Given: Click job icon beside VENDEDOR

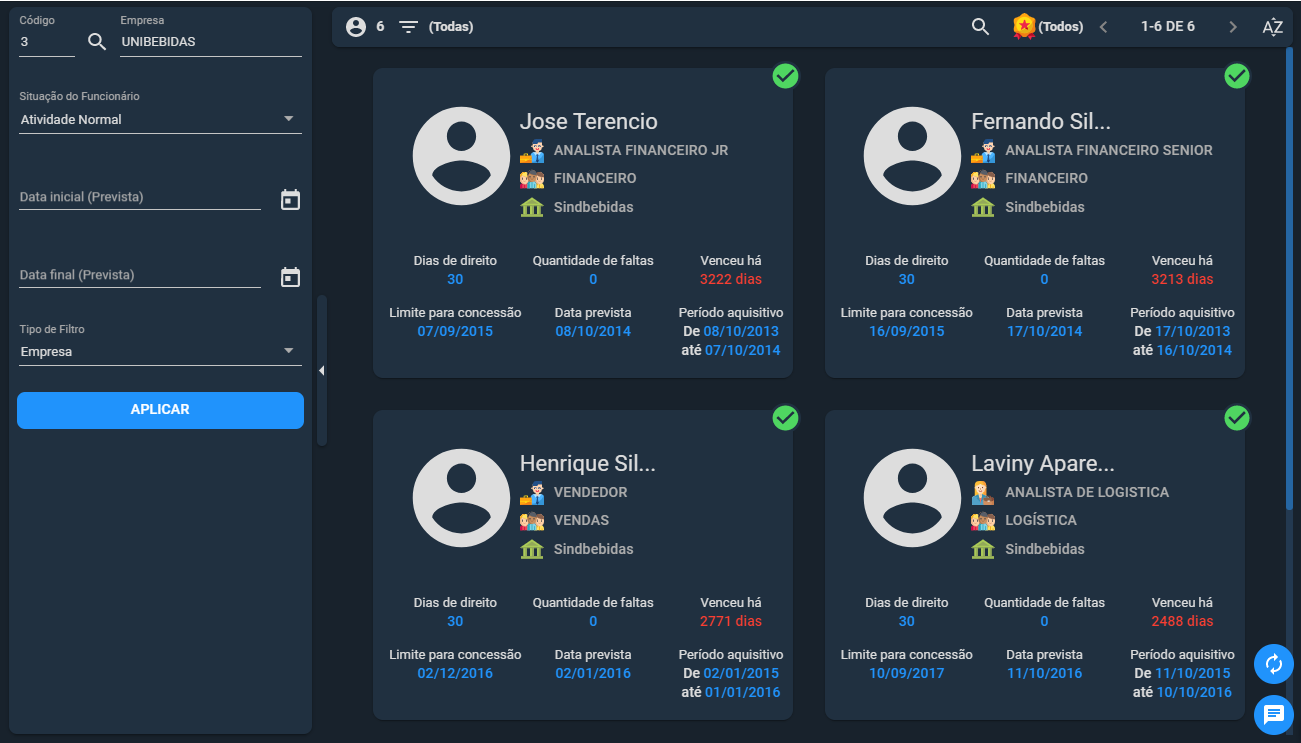Looking at the screenshot, I should pos(532,493).
